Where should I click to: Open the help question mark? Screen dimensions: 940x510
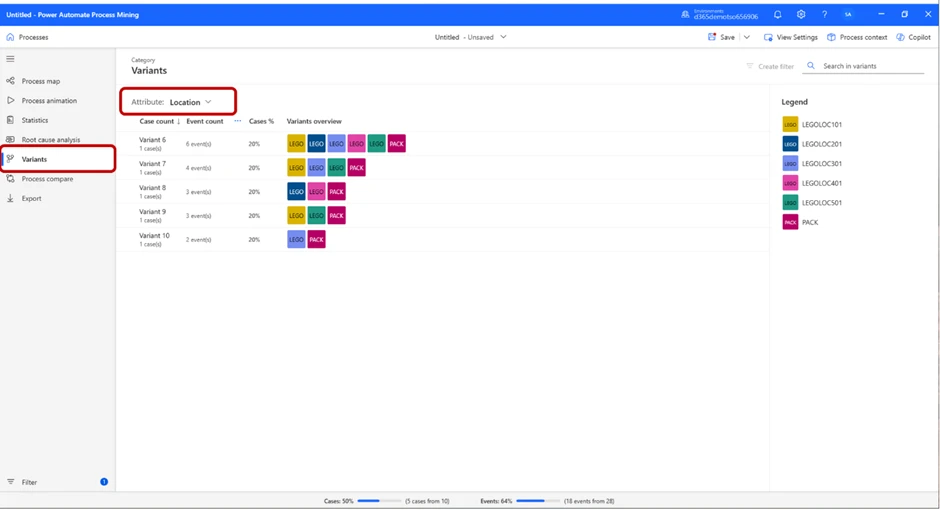tap(824, 14)
